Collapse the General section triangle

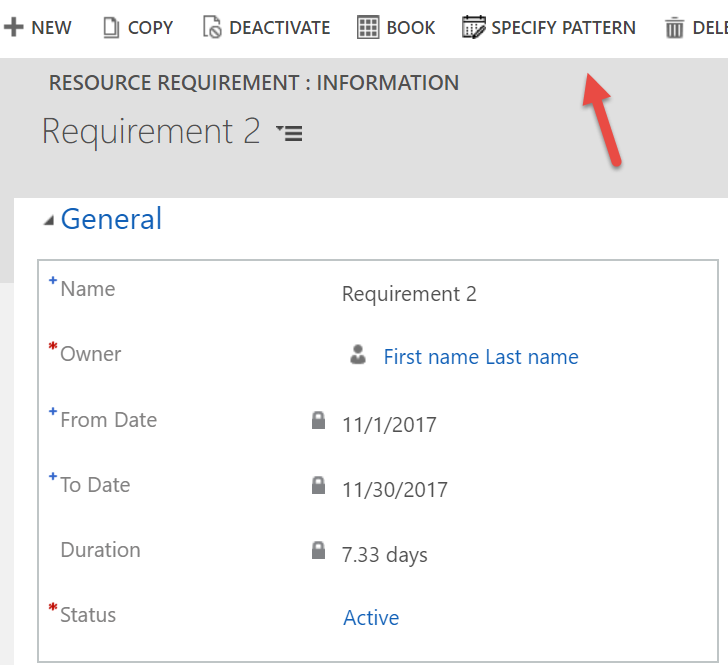click(49, 221)
